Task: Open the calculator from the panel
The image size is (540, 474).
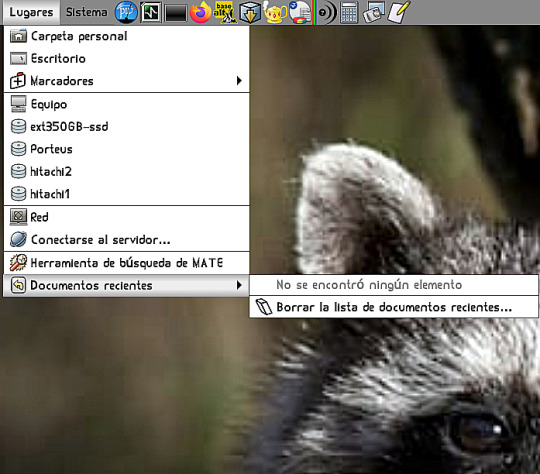Action: (x=349, y=12)
